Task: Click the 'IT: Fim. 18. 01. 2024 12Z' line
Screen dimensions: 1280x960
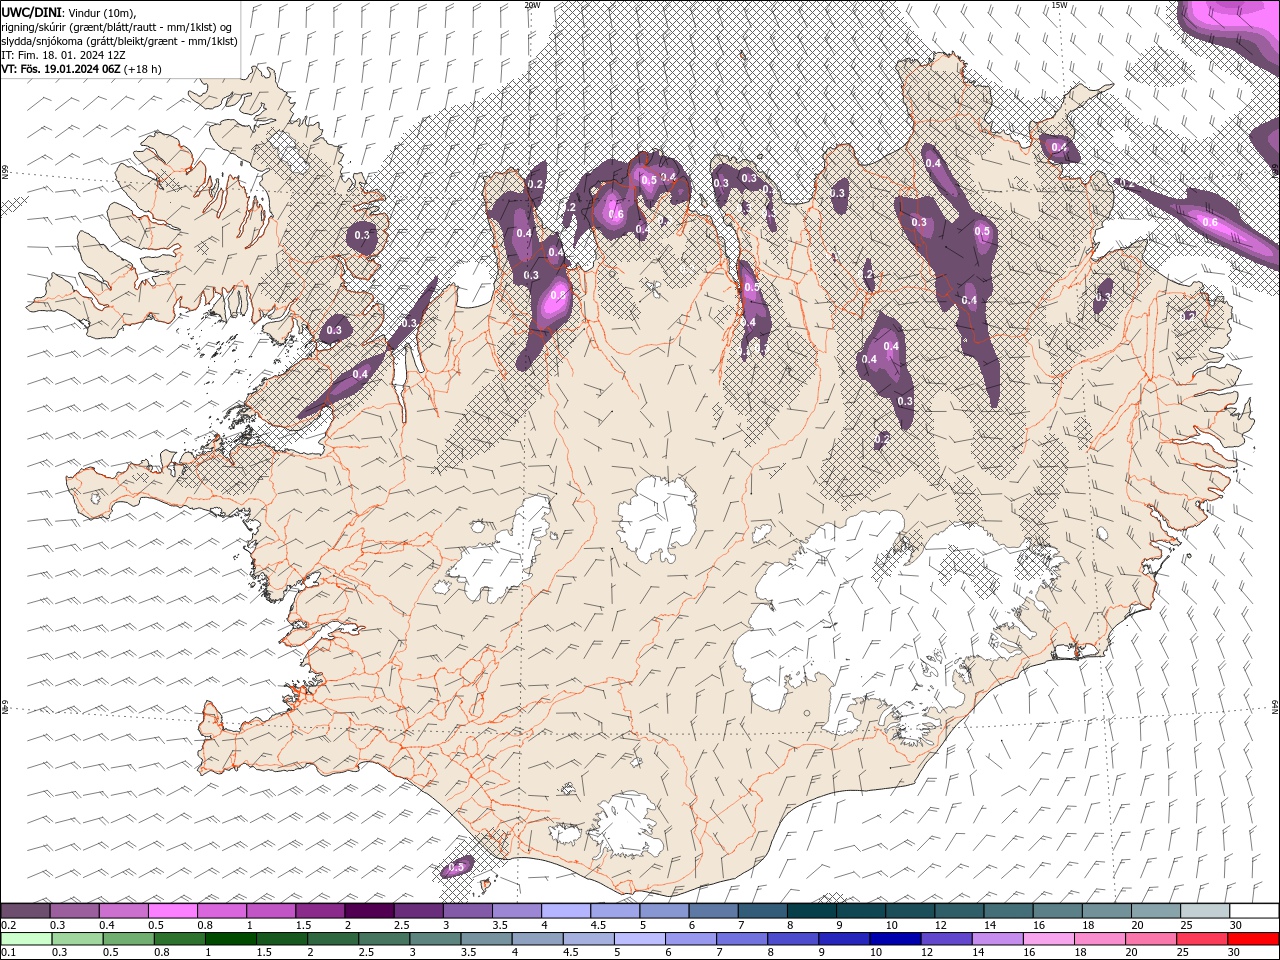Action: [61, 55]
